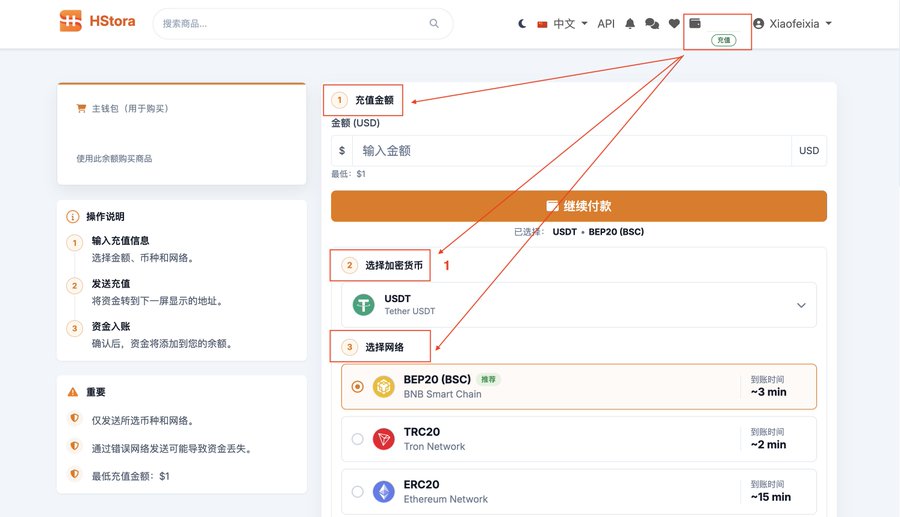This screenshot has width=900, height=517.
Task: Click the Tron network coin icon
Action: click(383, 439)
